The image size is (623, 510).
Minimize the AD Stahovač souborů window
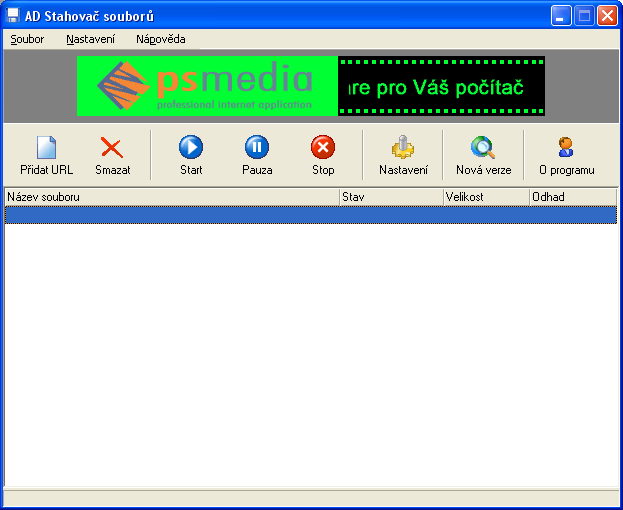[561, 16]
